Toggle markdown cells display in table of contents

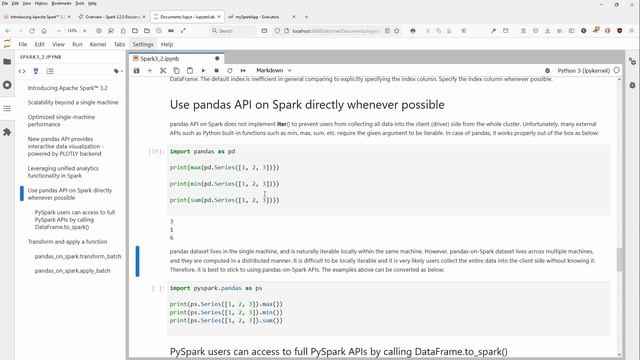point(36,71)
